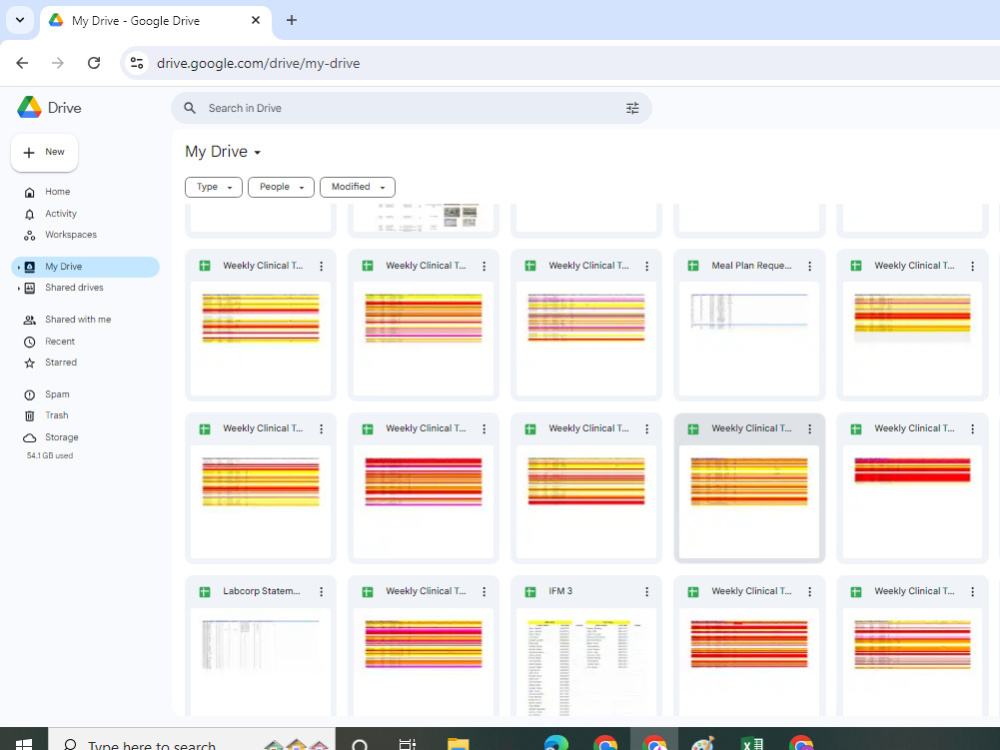Image resolution: width=1000 pixels, height=750 pixels.
Task: Open the Recent files view
Action: click(60, 342)
